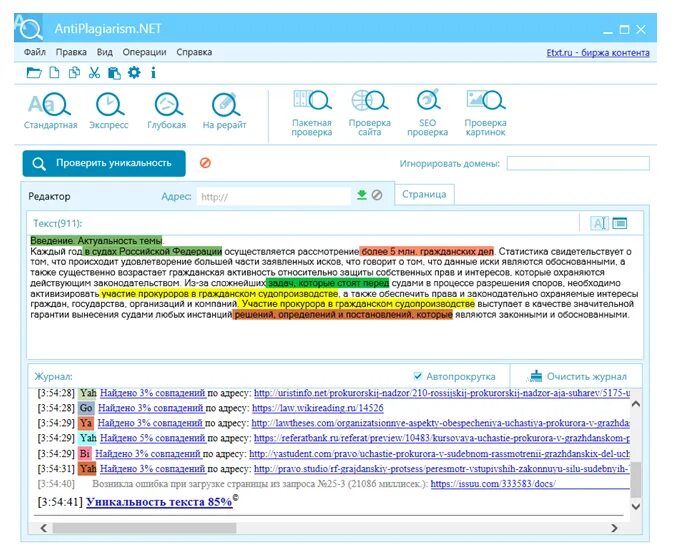691x556 pixels.
Task: Click yellow highlighted 'Участие прокурора в гражданском судопроизводстве'
Action: (x=357, y=304)
